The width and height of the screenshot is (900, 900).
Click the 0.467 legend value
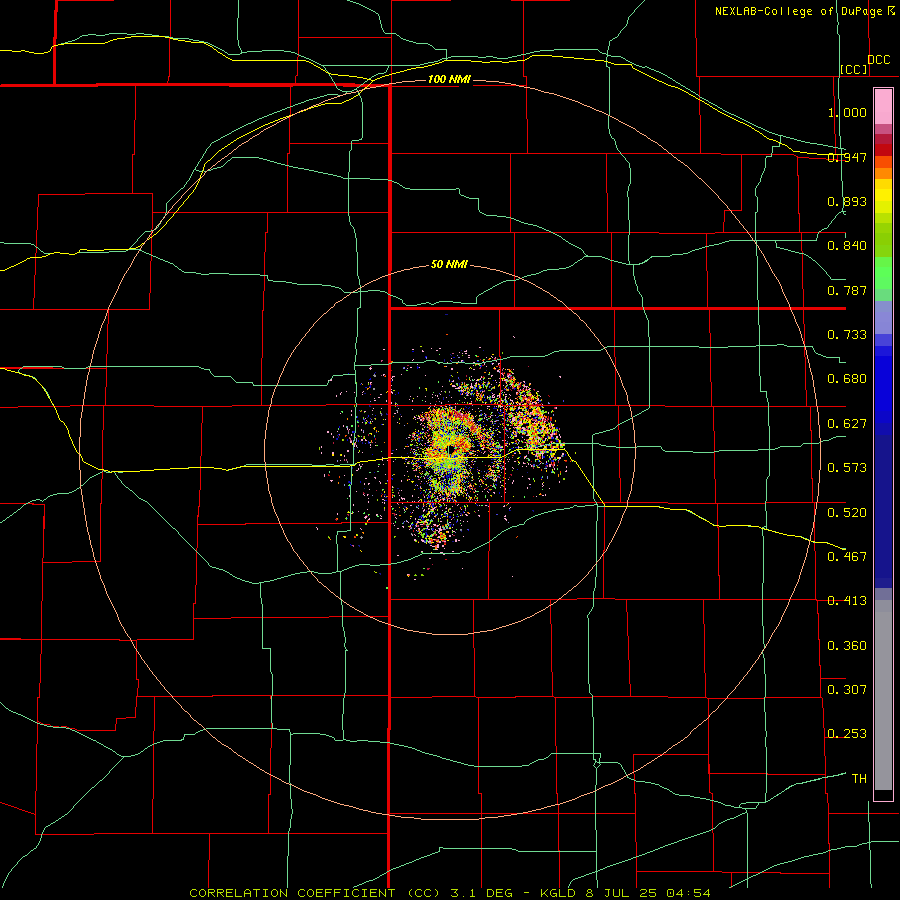coord(847,557)
